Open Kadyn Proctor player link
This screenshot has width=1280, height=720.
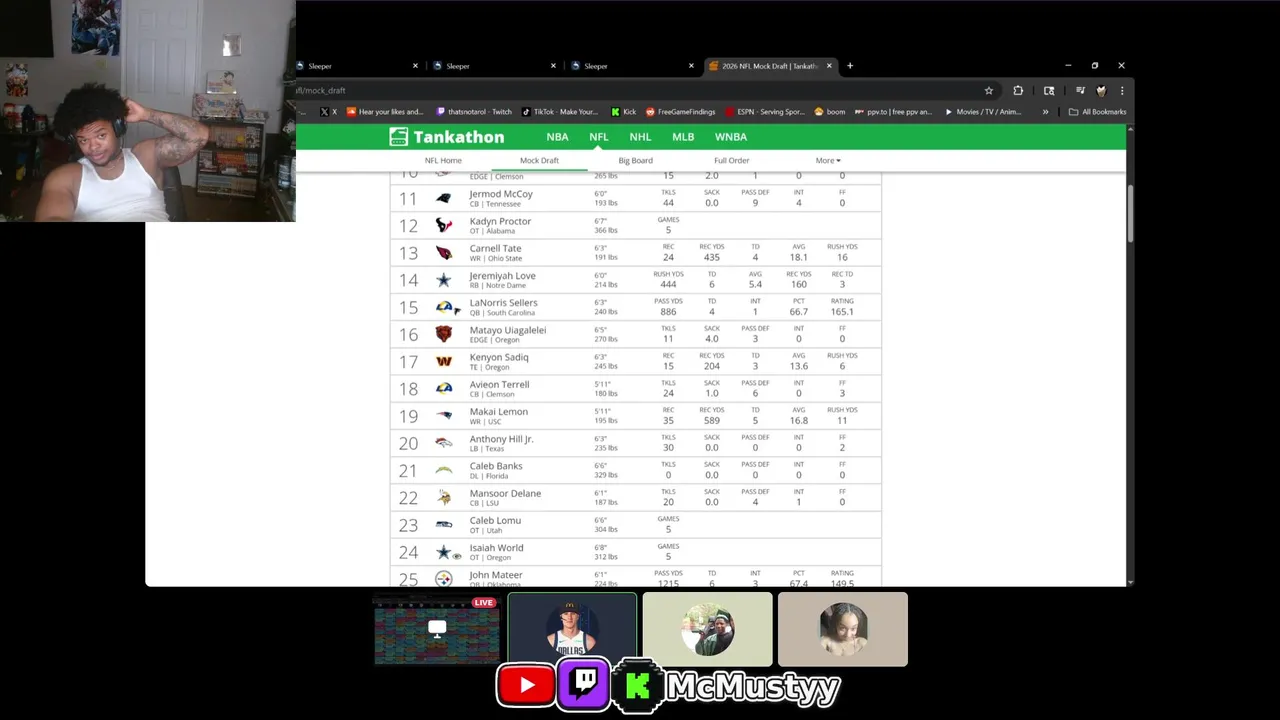[x=500, y=221]
